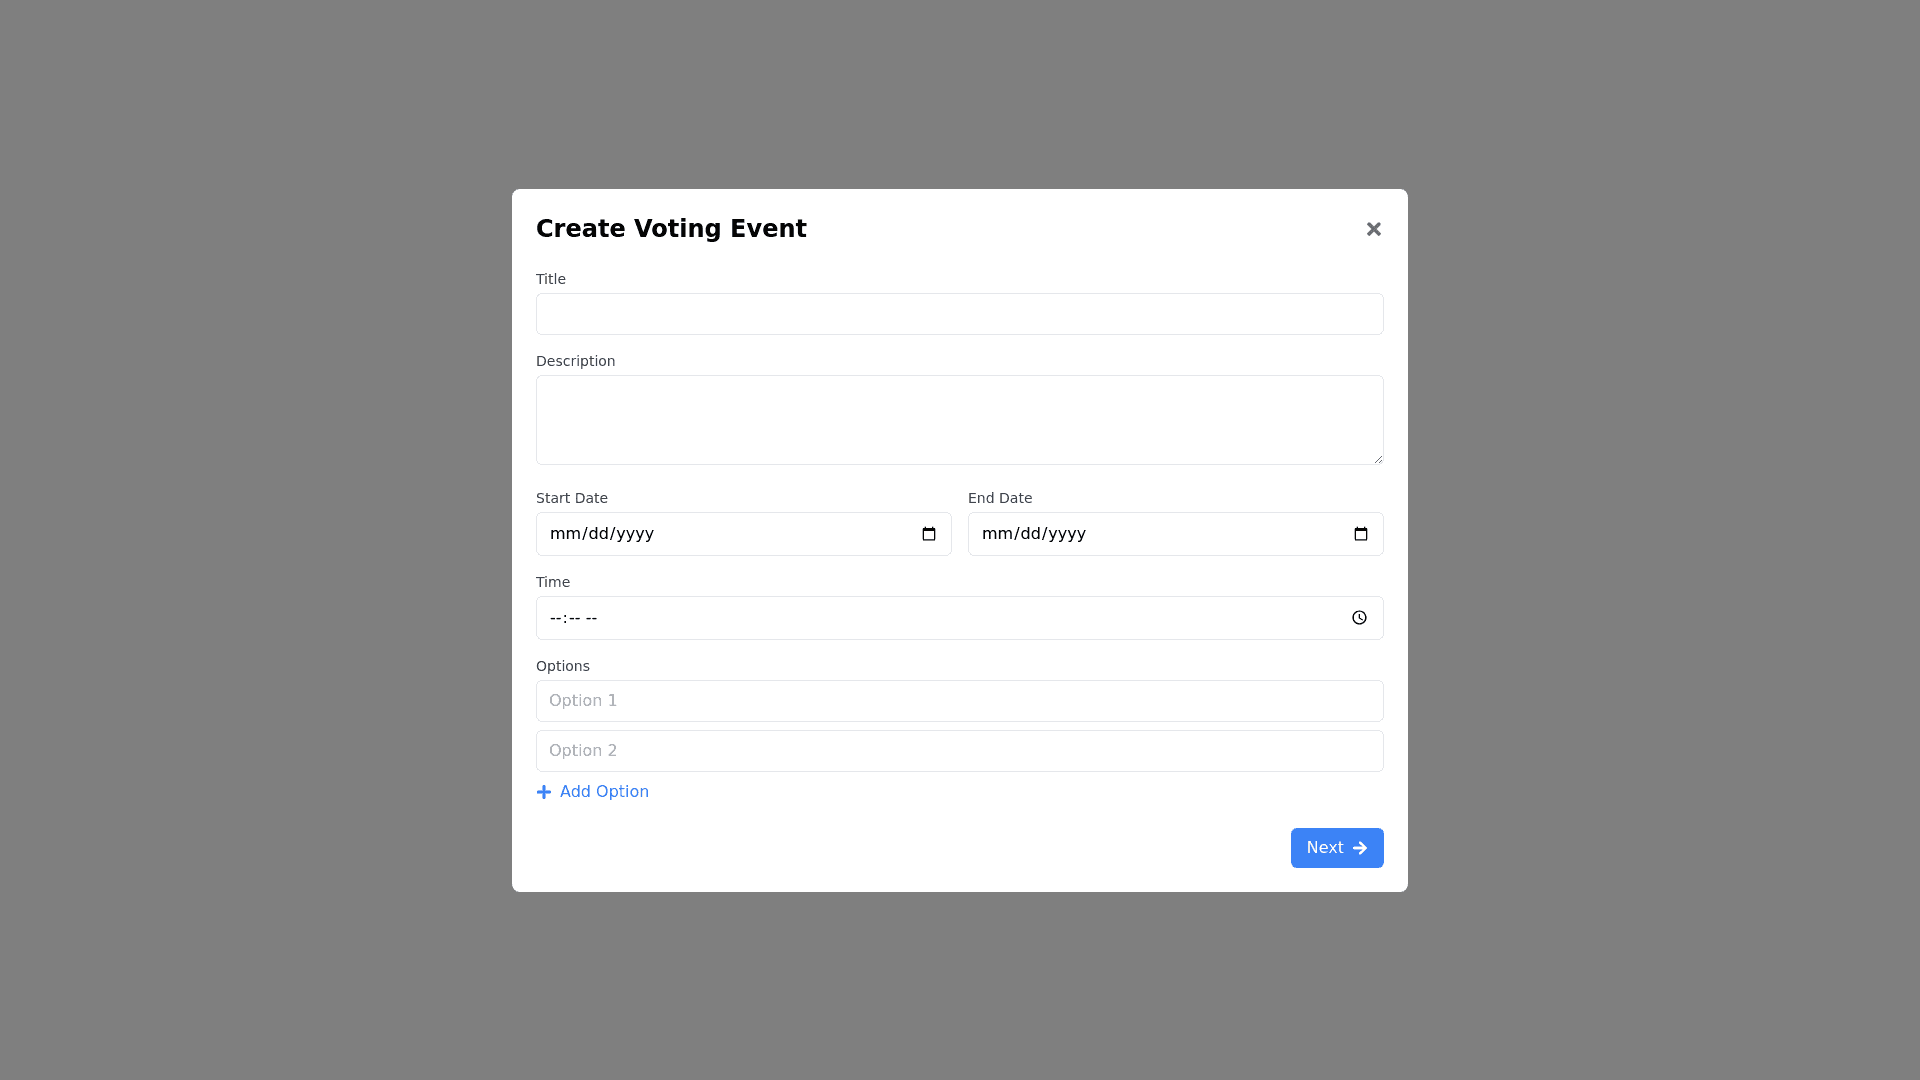This screenshot has width=1920, height=1080.
Task: Click the plus icon beside Add Option
Action: 544,792
